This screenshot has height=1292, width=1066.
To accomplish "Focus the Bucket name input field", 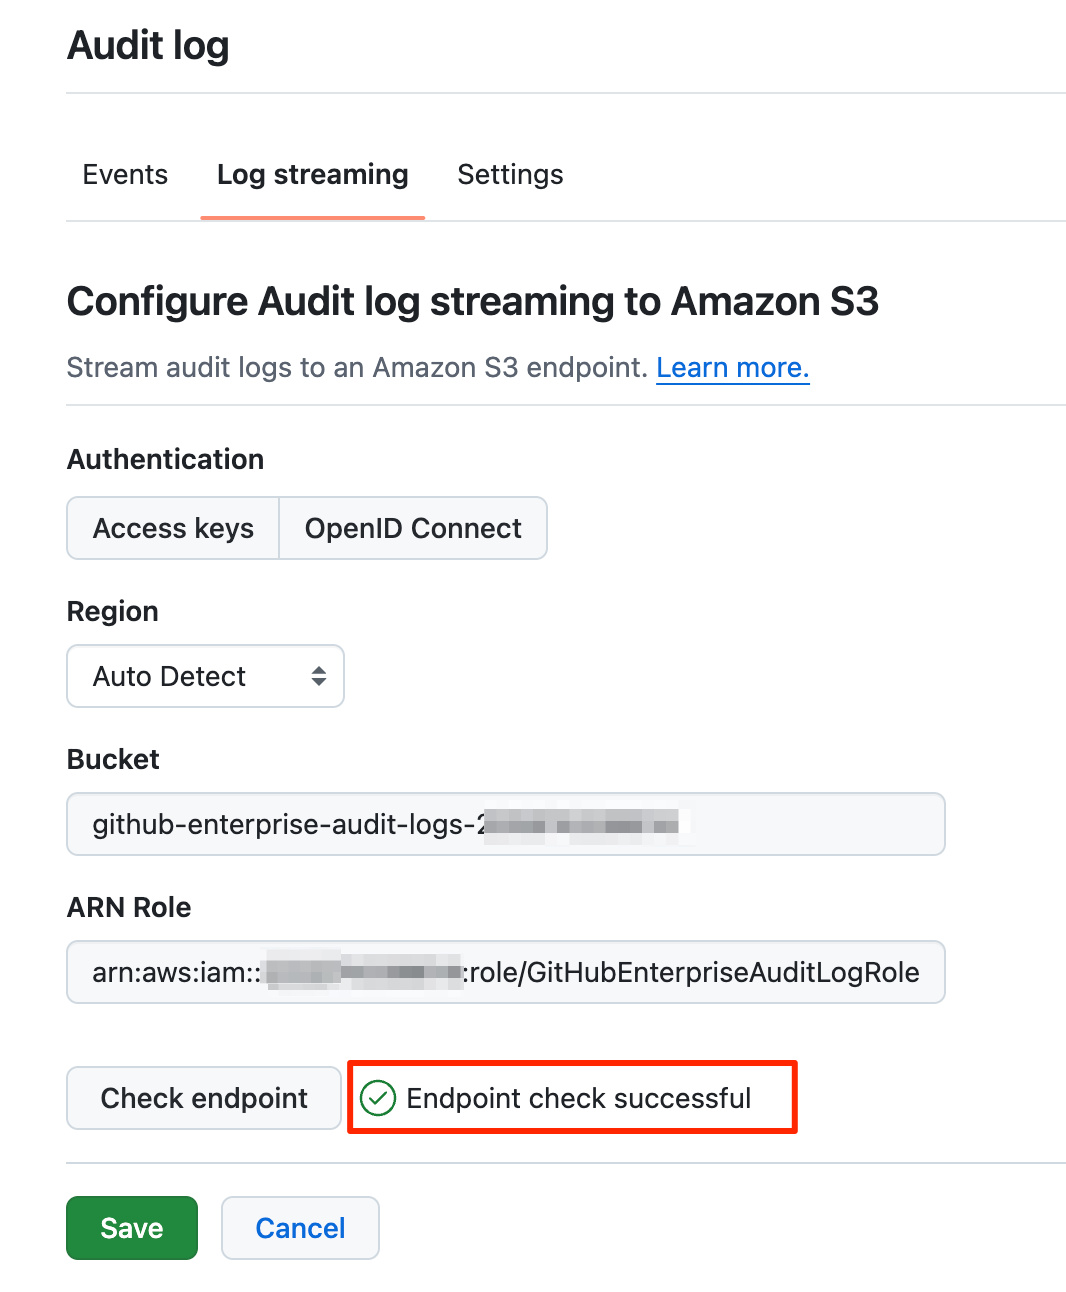I will pos(505,824).
